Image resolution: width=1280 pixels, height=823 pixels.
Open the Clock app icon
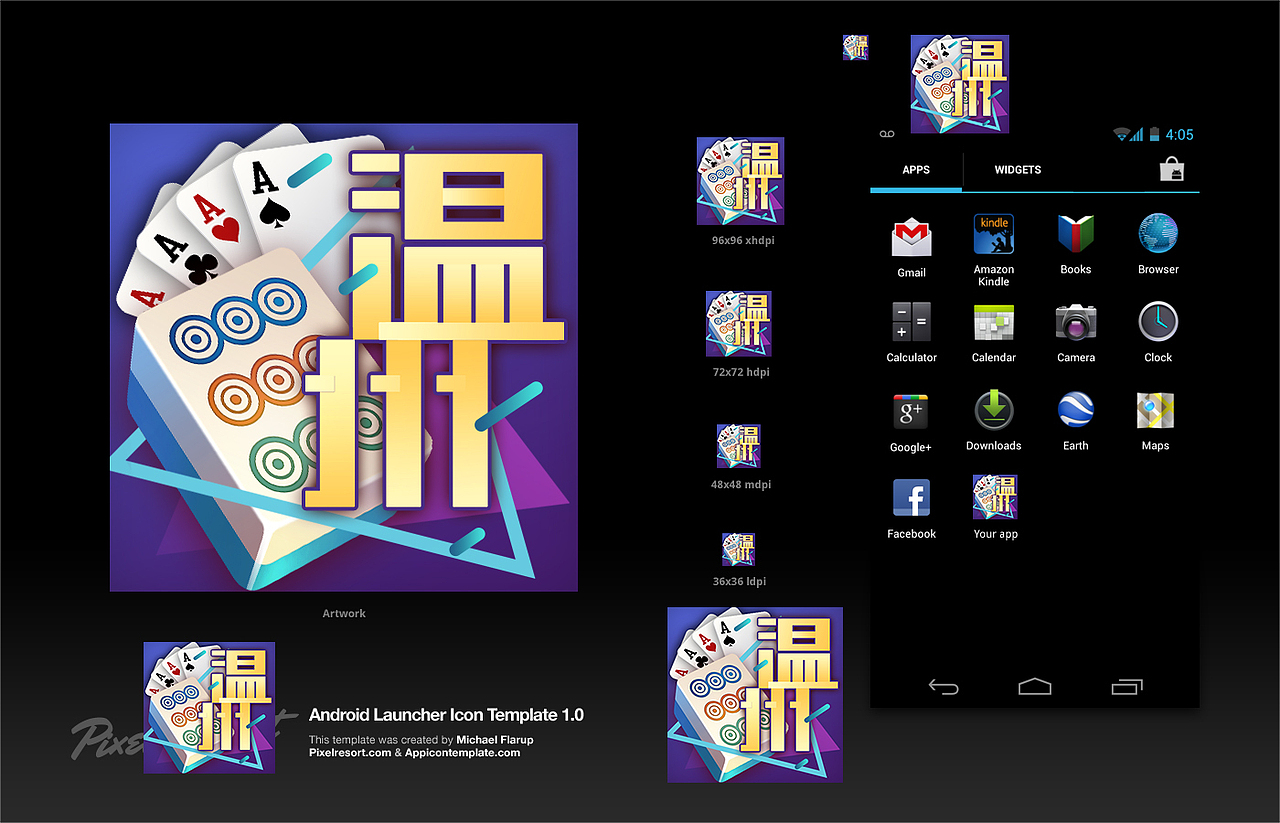[x=1158, y=322]
